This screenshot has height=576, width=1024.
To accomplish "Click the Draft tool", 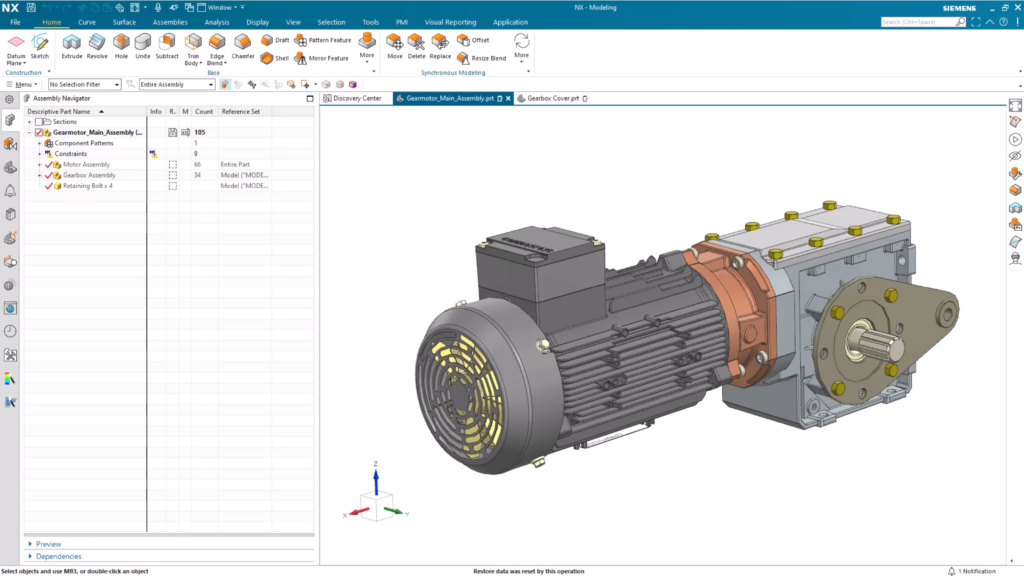I will pyautogui.click(x=275, y=40).
